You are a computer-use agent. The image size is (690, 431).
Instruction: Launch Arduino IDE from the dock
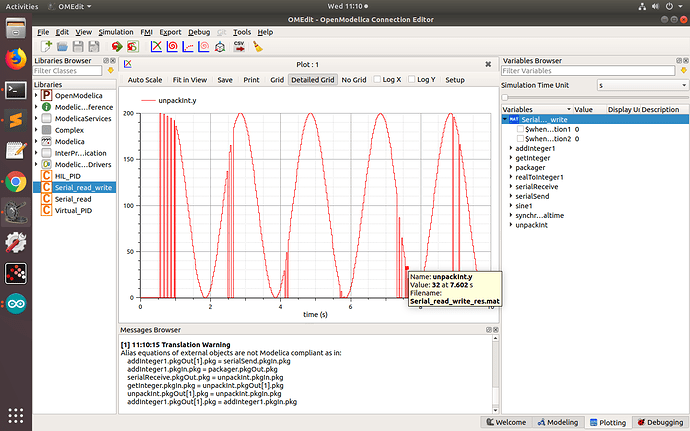pyautogui.click(x=15, y=304)
